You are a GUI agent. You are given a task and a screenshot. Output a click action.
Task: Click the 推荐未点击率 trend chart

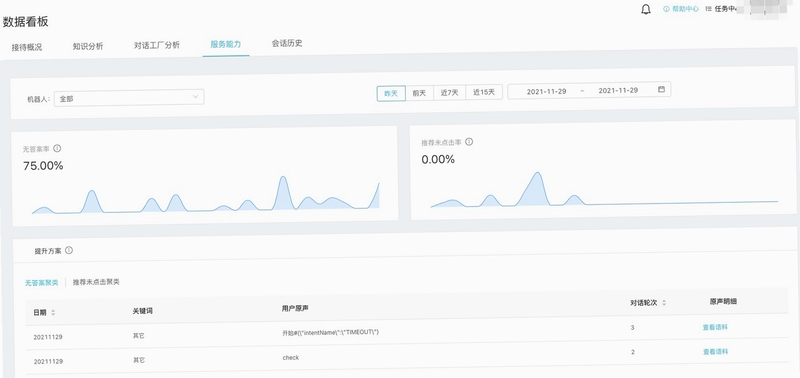[x=604, y=190]
